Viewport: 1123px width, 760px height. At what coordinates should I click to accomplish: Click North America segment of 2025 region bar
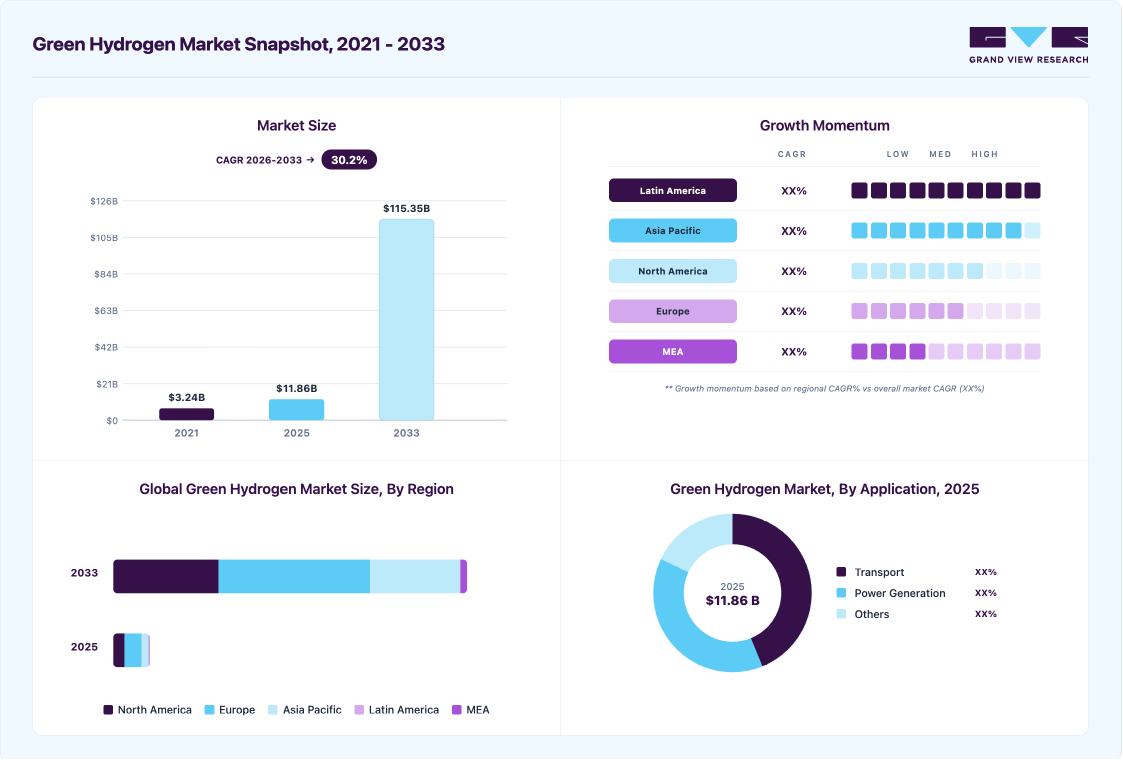pyautogui.click(x=119, y=650)
